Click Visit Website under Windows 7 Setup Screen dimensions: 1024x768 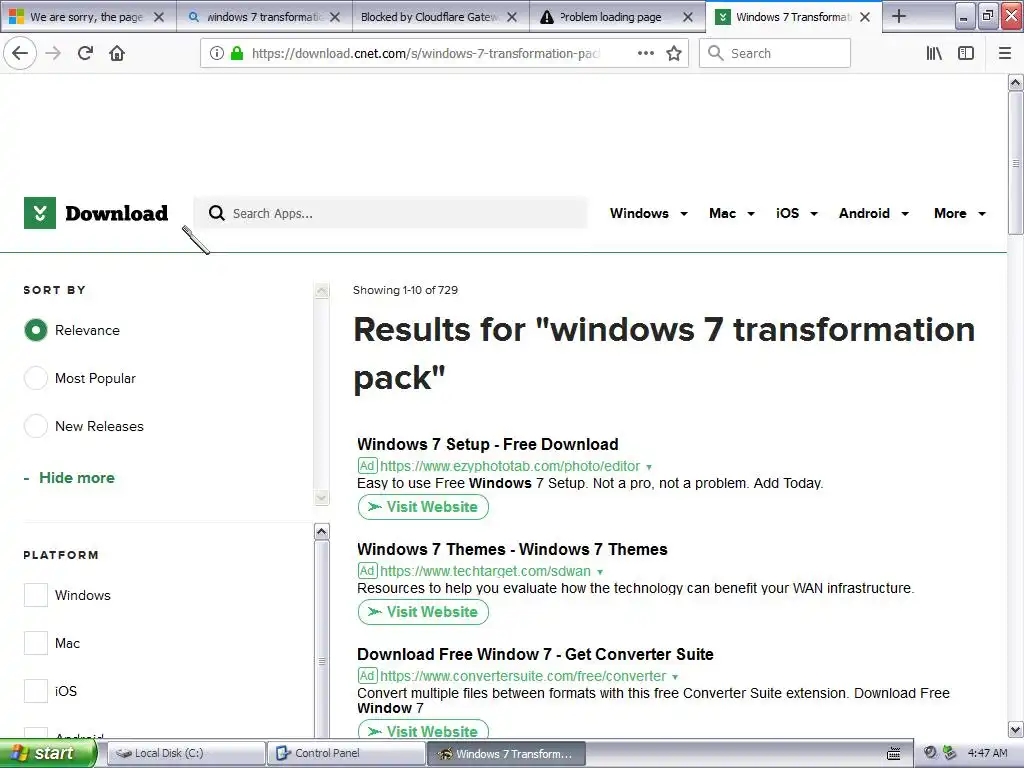(x=423, y=507)
